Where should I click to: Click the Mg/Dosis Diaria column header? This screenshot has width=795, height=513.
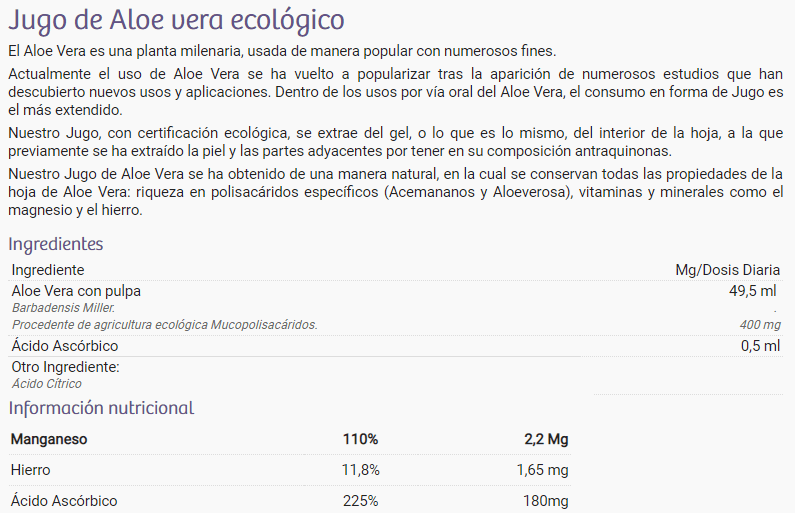pyautogui.click(x=727, y=270)
